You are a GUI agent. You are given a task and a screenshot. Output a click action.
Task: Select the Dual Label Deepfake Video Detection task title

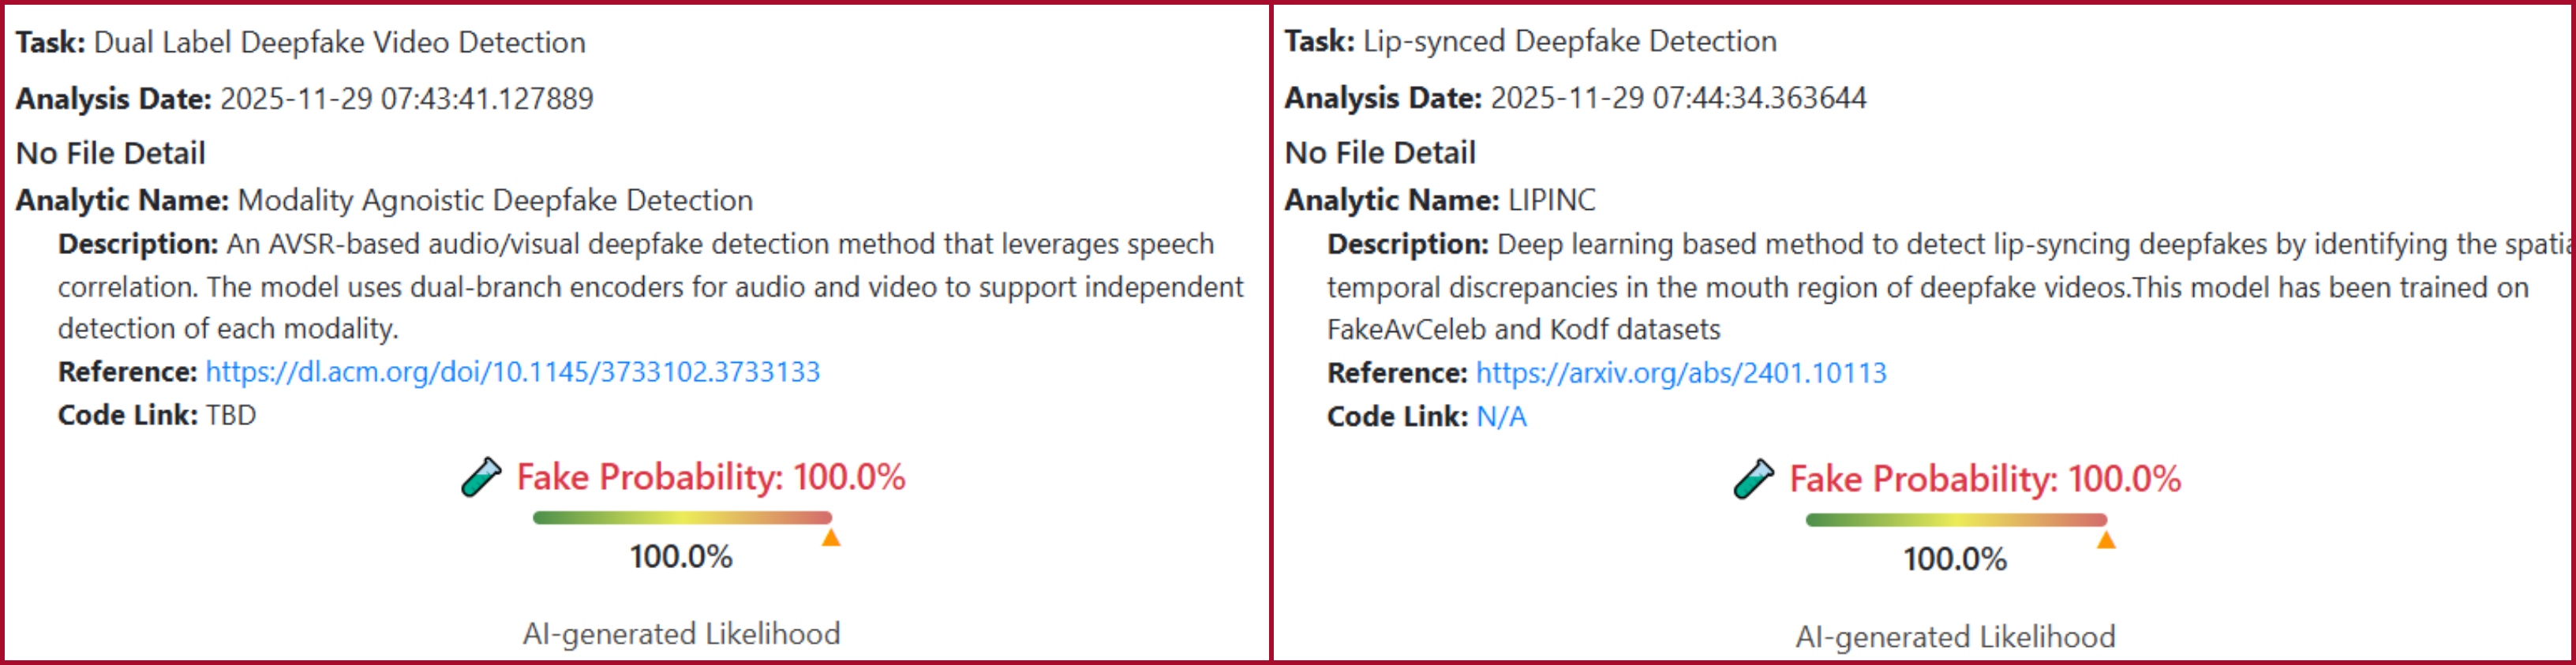pos(339,43)
